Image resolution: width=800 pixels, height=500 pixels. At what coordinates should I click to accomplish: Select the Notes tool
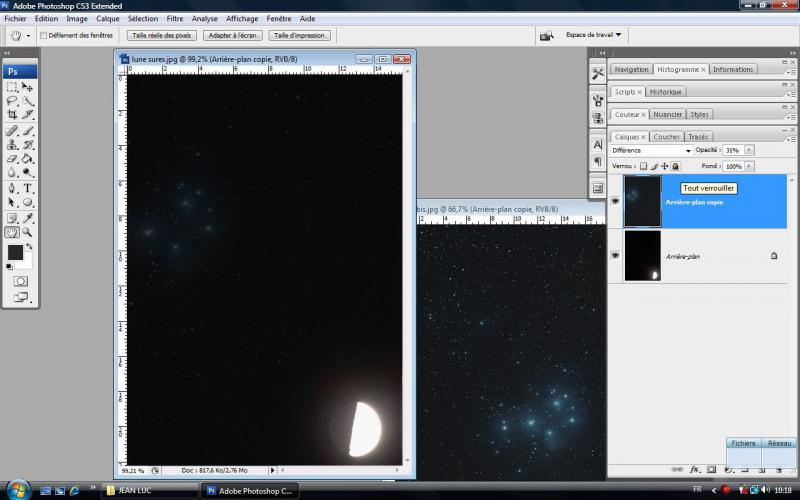pyautogui.click(x=12, y=218)
